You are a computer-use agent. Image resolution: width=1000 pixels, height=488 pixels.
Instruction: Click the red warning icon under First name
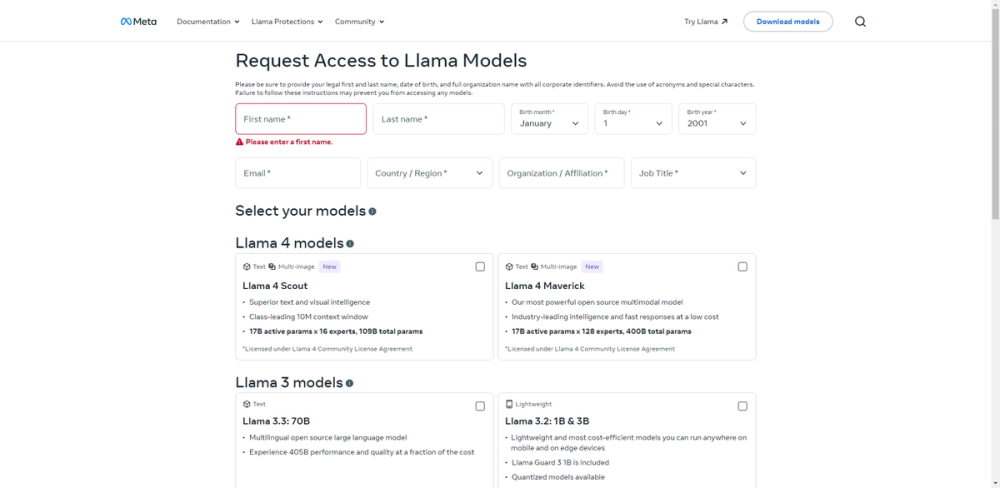[239, 142]
